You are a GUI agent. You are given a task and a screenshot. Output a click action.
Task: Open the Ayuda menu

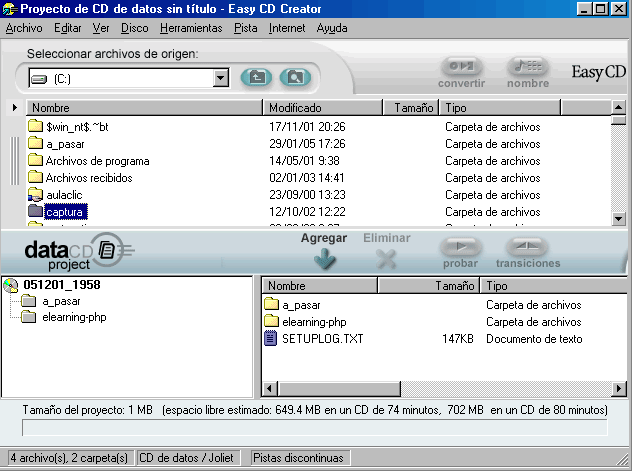click(x=332, y=28)
